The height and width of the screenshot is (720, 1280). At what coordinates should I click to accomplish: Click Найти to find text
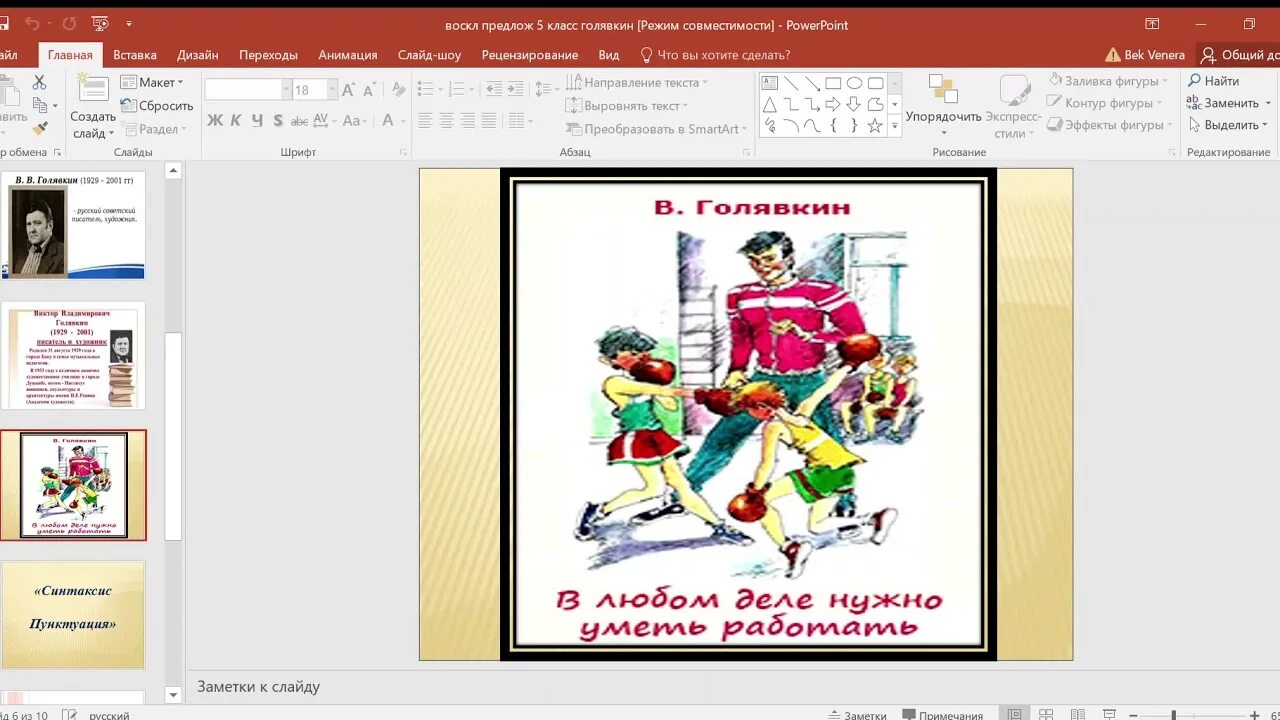click(x=1213, y=81)
